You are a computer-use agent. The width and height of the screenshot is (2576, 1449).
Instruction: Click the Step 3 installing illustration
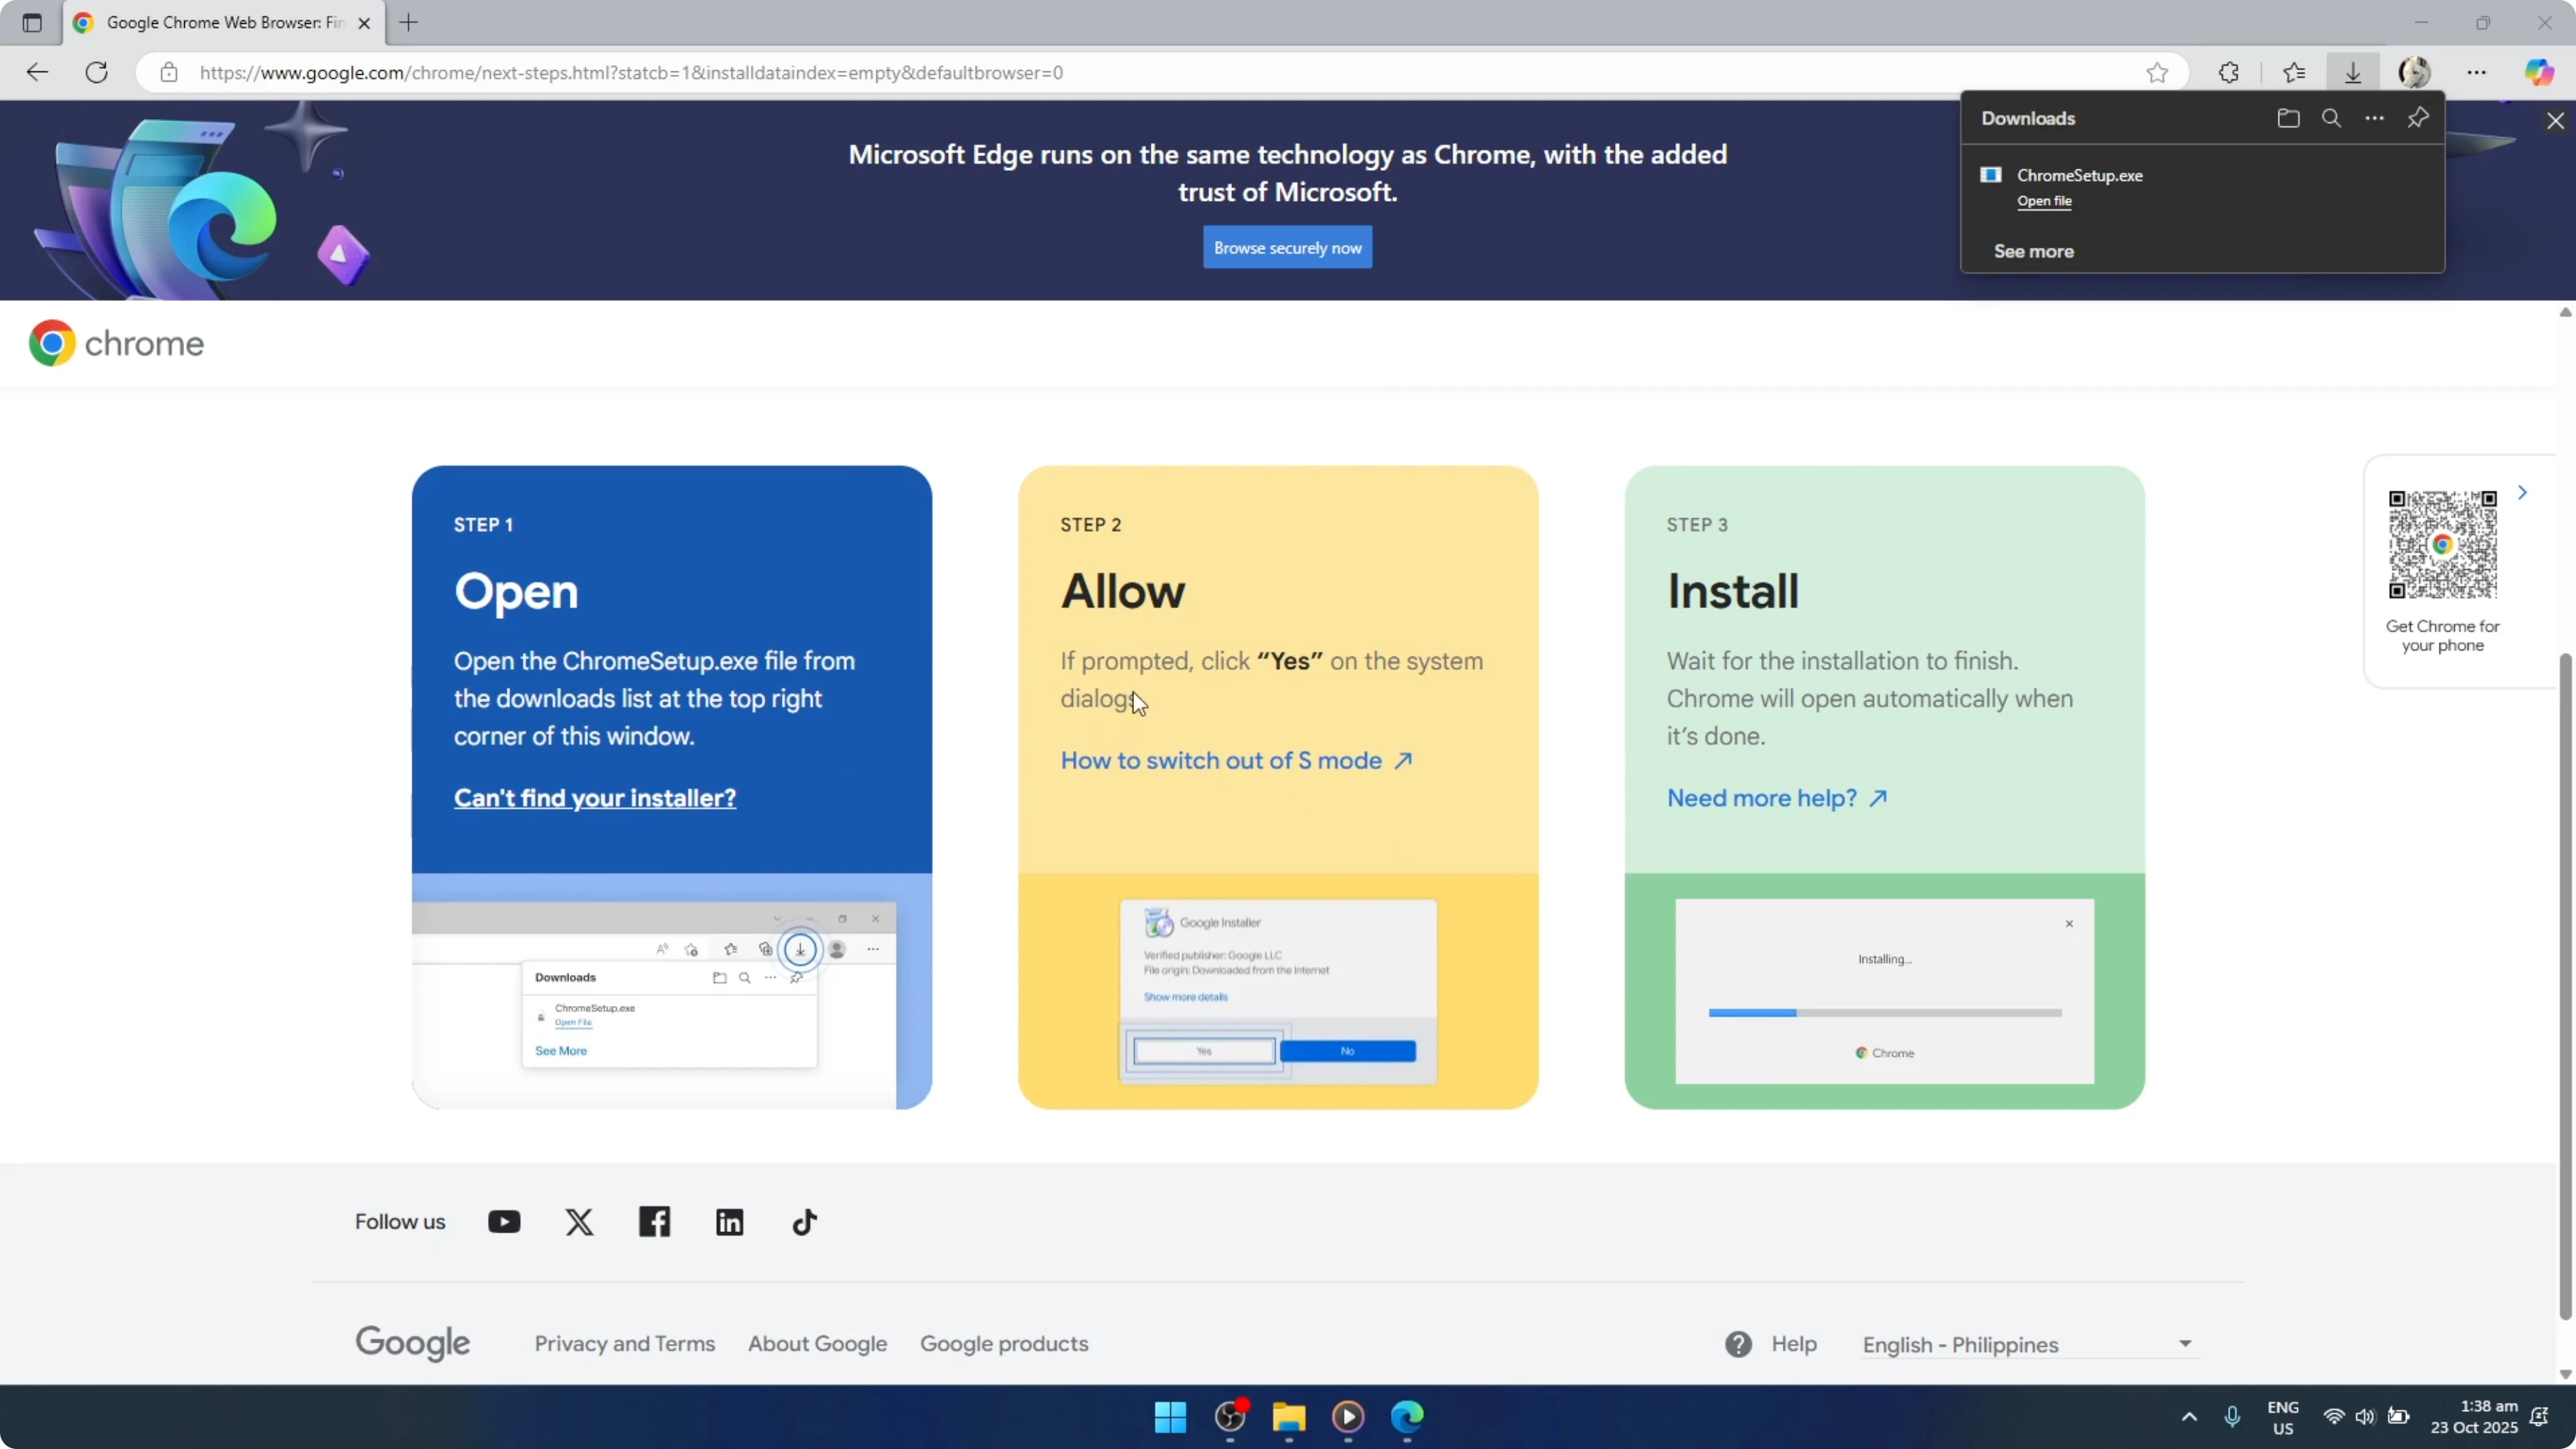(x=1884, y=991)
